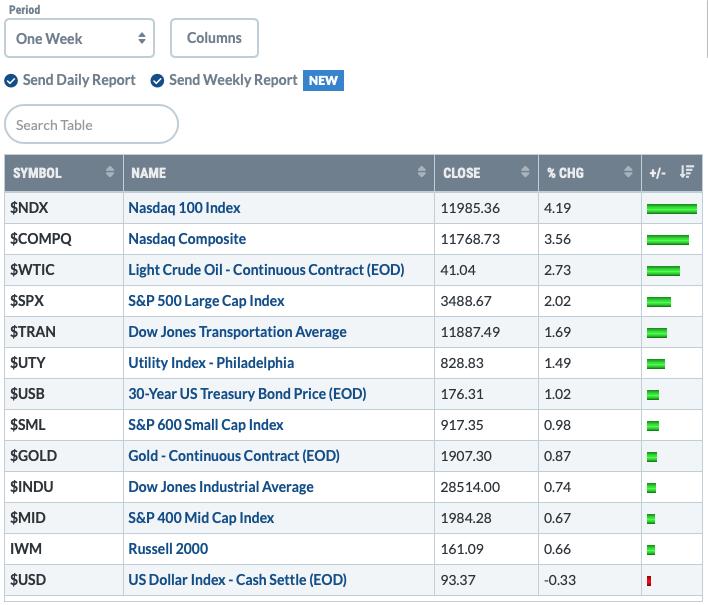Viewport: 708px width, 605px height.
Task: Click the green bar in $SPX row
Action: tap(659, 302)
